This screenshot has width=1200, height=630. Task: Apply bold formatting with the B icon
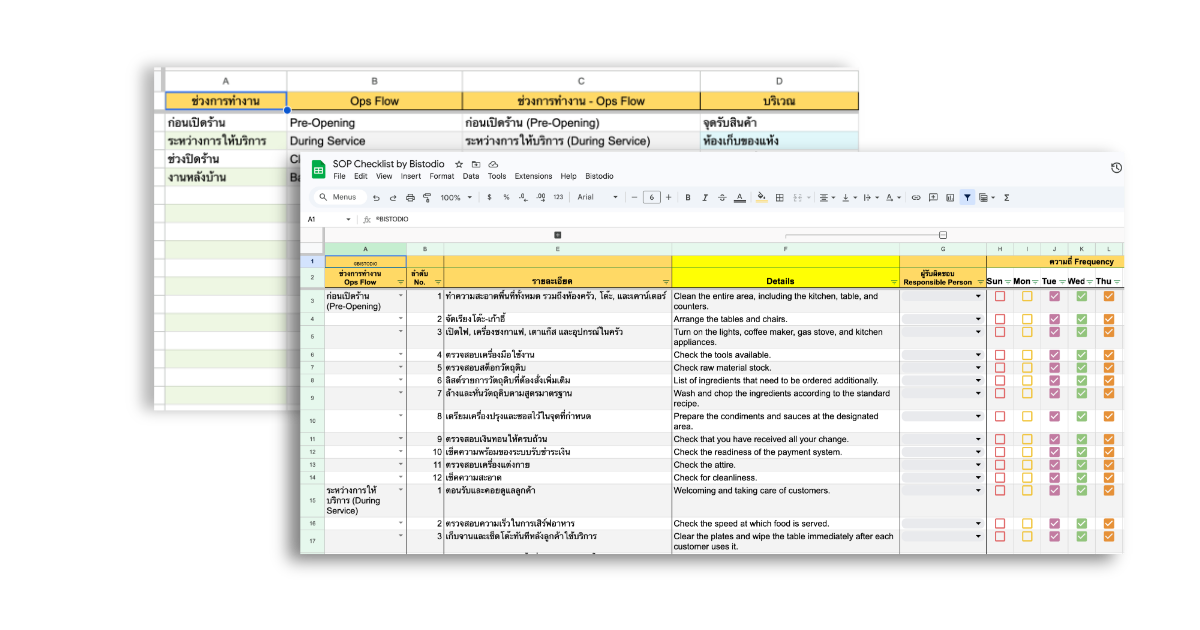tap(687, 198)
